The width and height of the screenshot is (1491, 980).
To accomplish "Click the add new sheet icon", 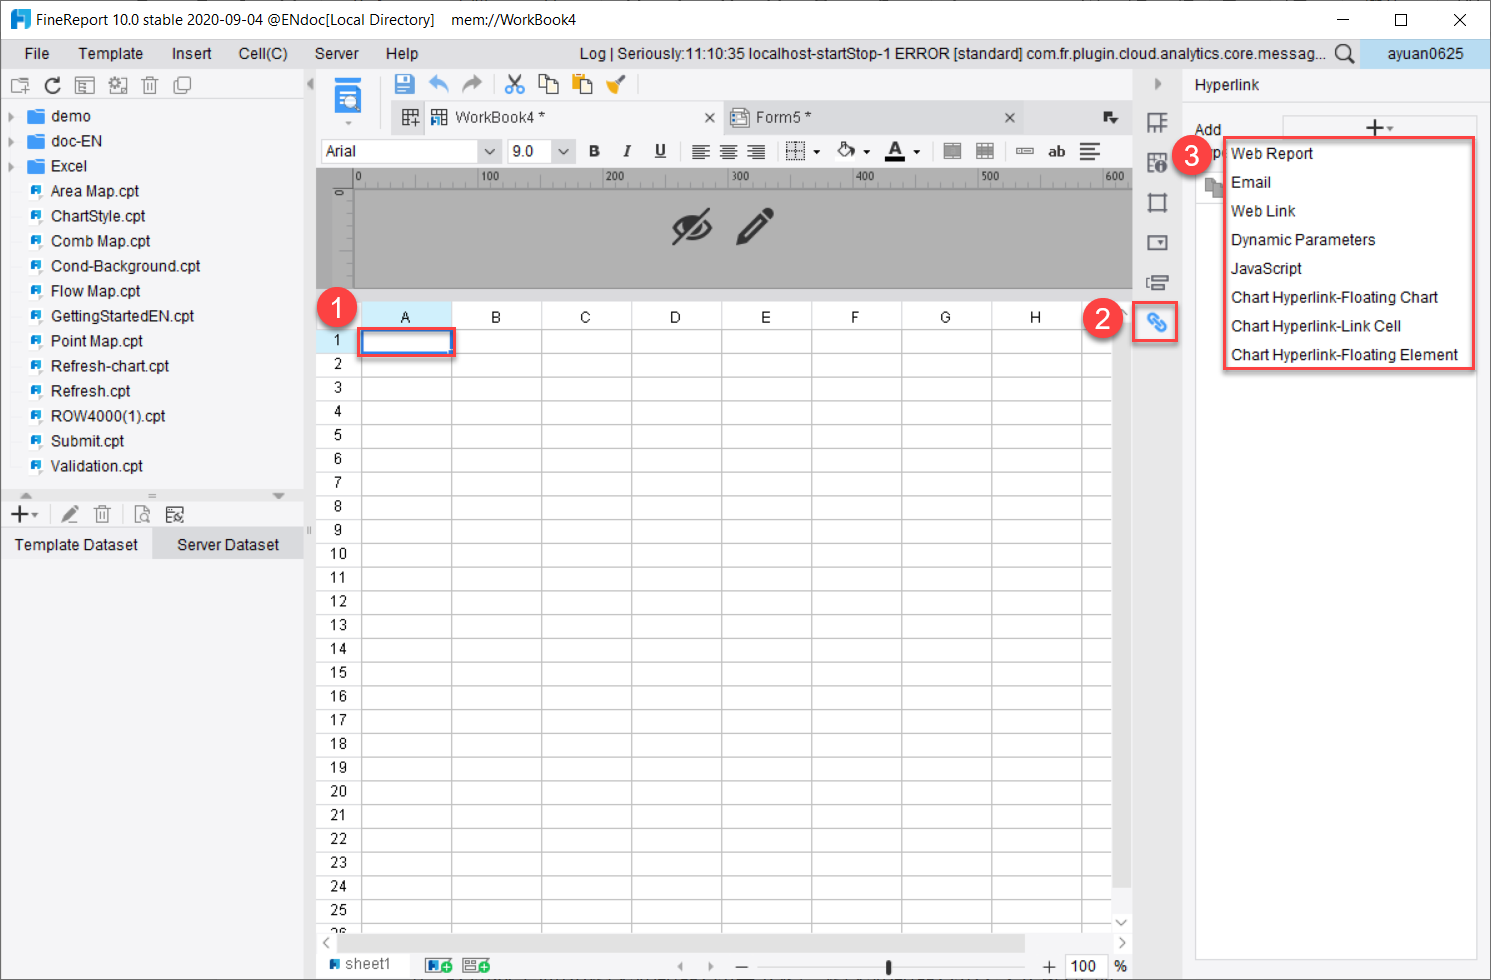I will 438,965.
